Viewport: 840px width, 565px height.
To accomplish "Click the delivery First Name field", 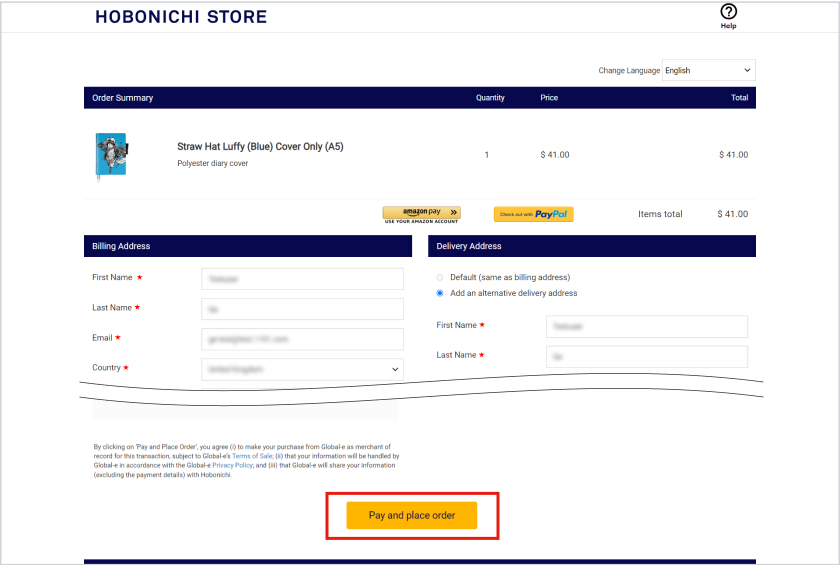I will point(646,326).
